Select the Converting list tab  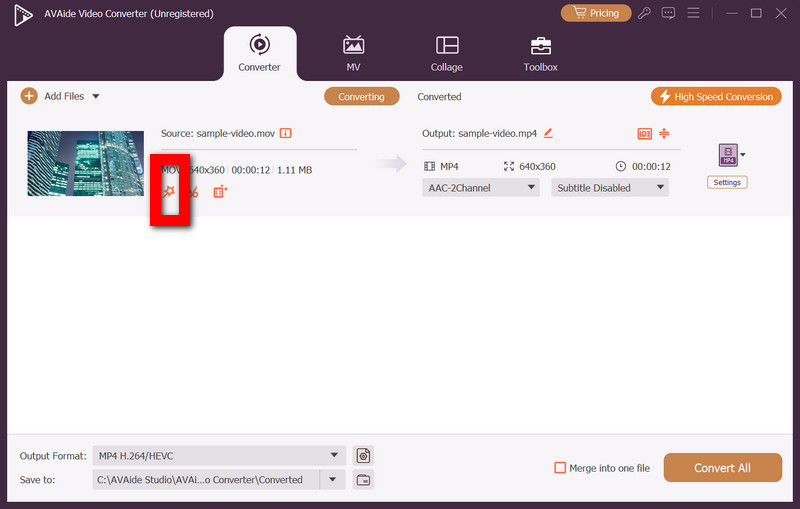click(x=361, y=96)
